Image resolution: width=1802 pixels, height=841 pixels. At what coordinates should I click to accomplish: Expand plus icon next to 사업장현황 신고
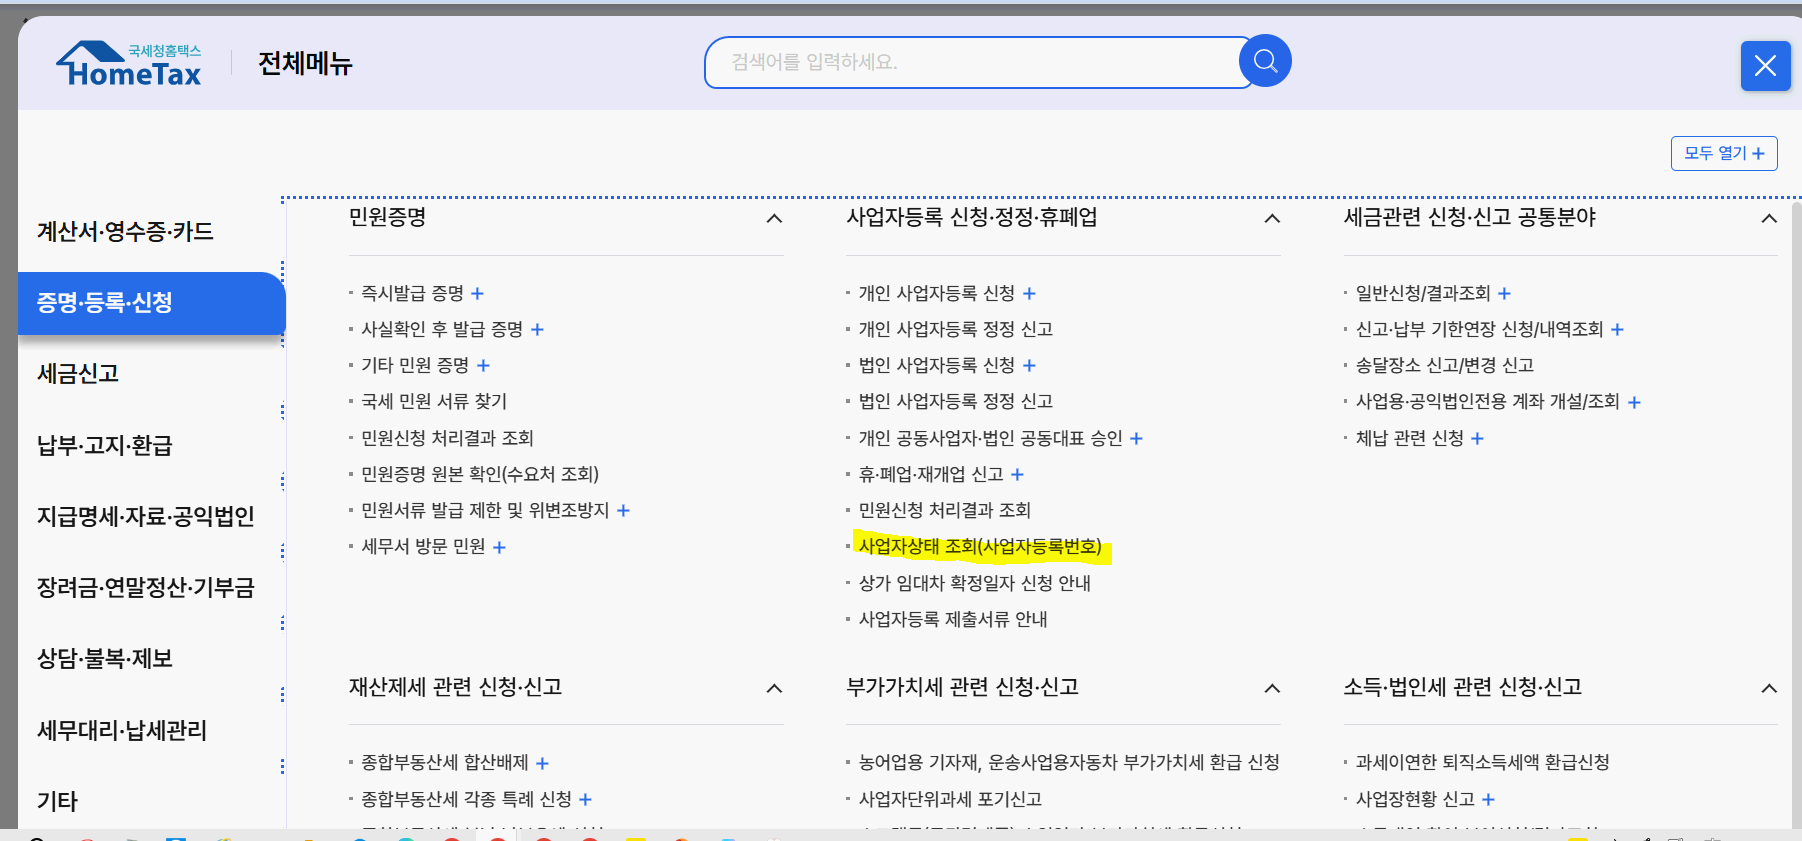click(1488, 799)
